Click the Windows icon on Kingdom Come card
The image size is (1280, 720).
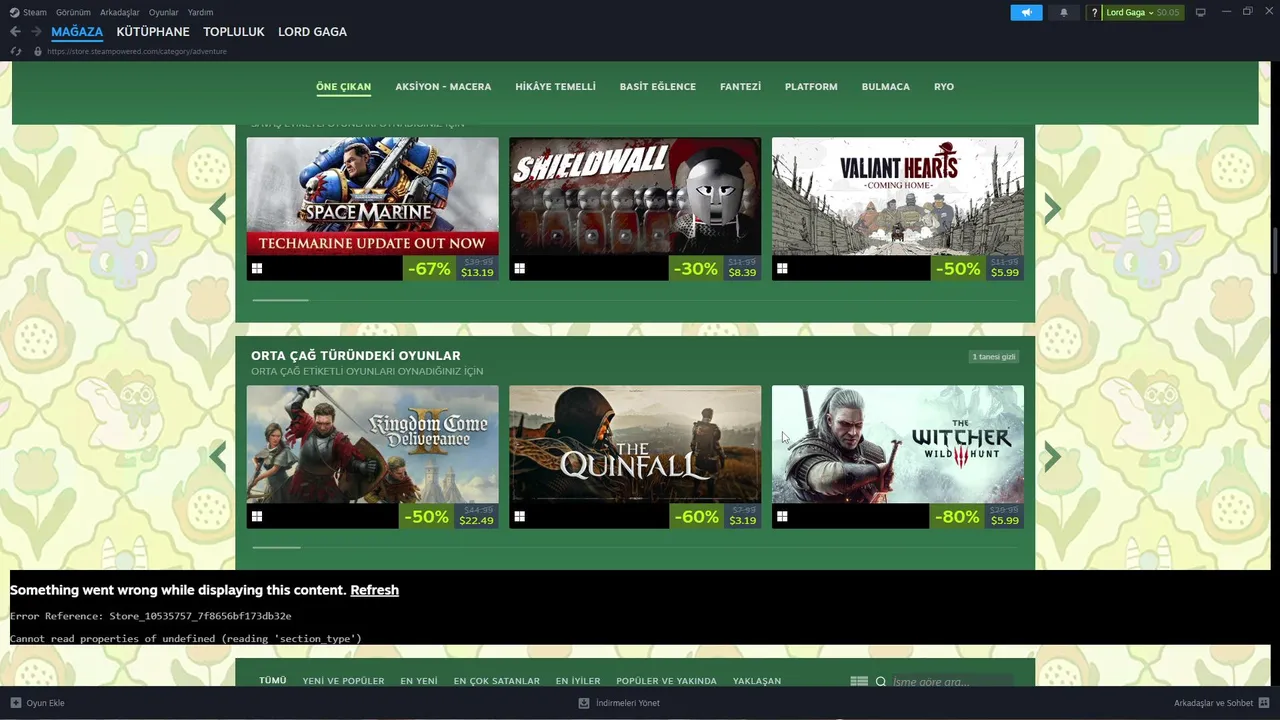257,516
